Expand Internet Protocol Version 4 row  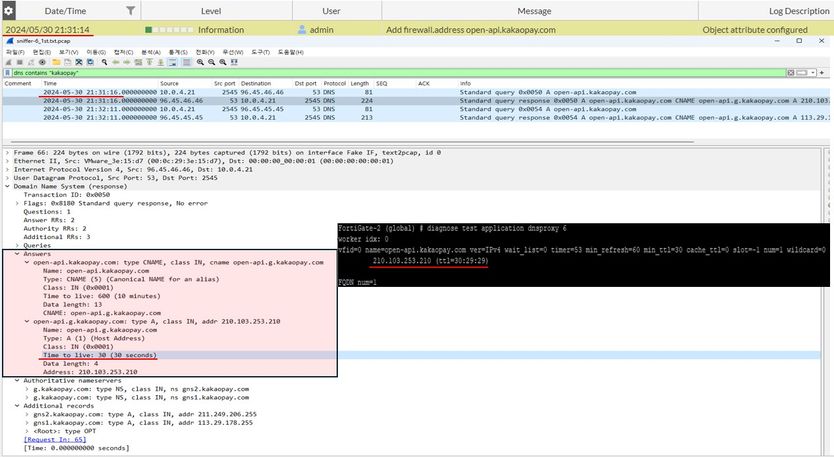(7, 170)
